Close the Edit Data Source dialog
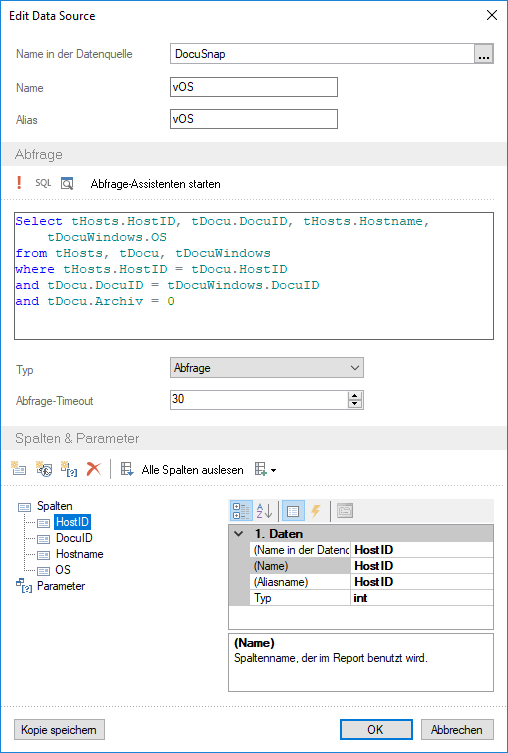Image resolution: width=508 pixels, height=753 pixels. pos(492,15)
